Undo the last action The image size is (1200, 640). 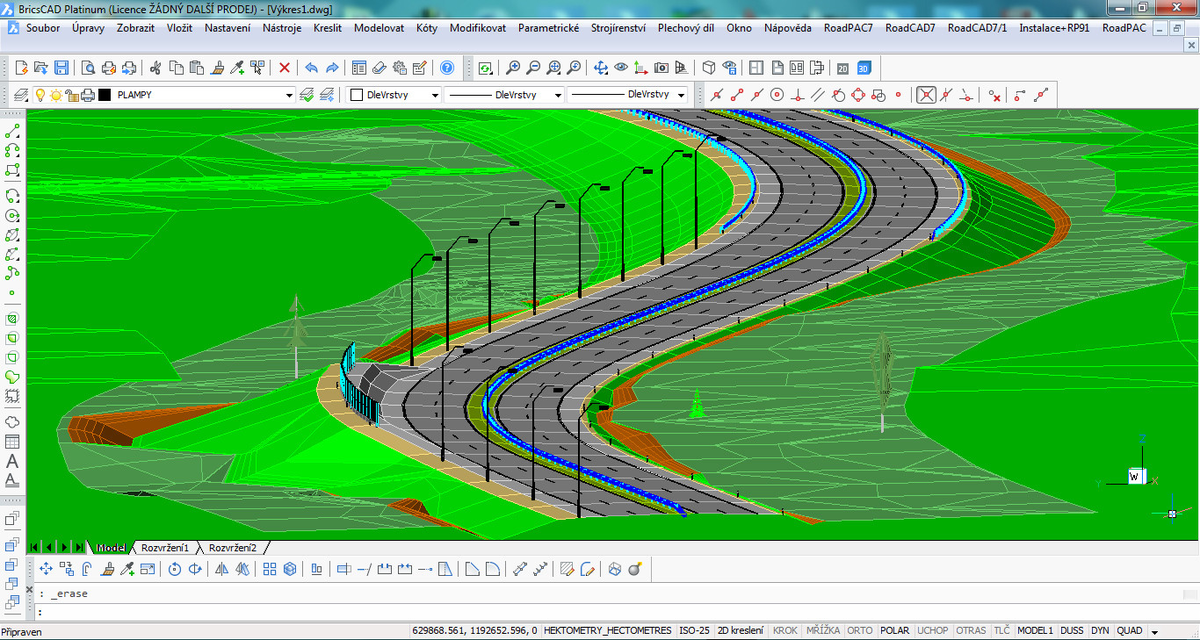[311, 68]
